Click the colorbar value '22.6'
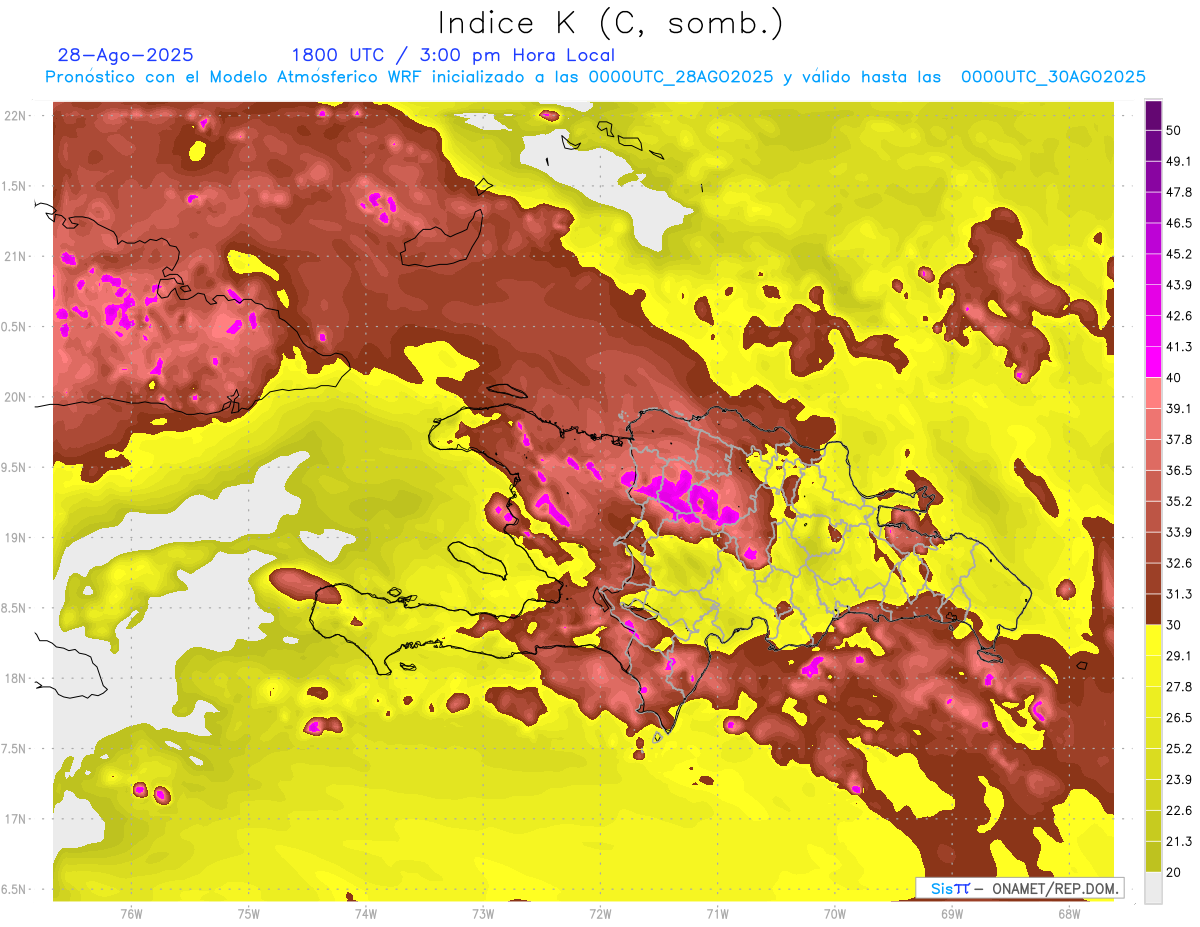The width and height of the screenshot is (1200, 927). click(1179, 810)
